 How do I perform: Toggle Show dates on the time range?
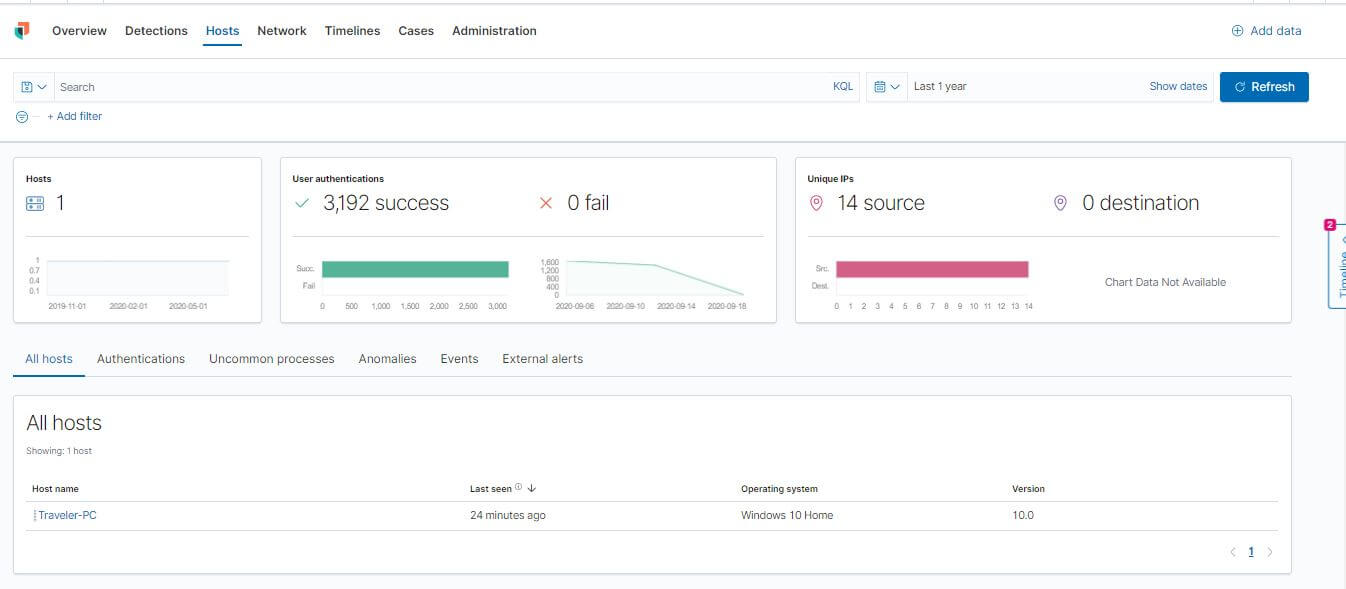[x=1177, y=86]
